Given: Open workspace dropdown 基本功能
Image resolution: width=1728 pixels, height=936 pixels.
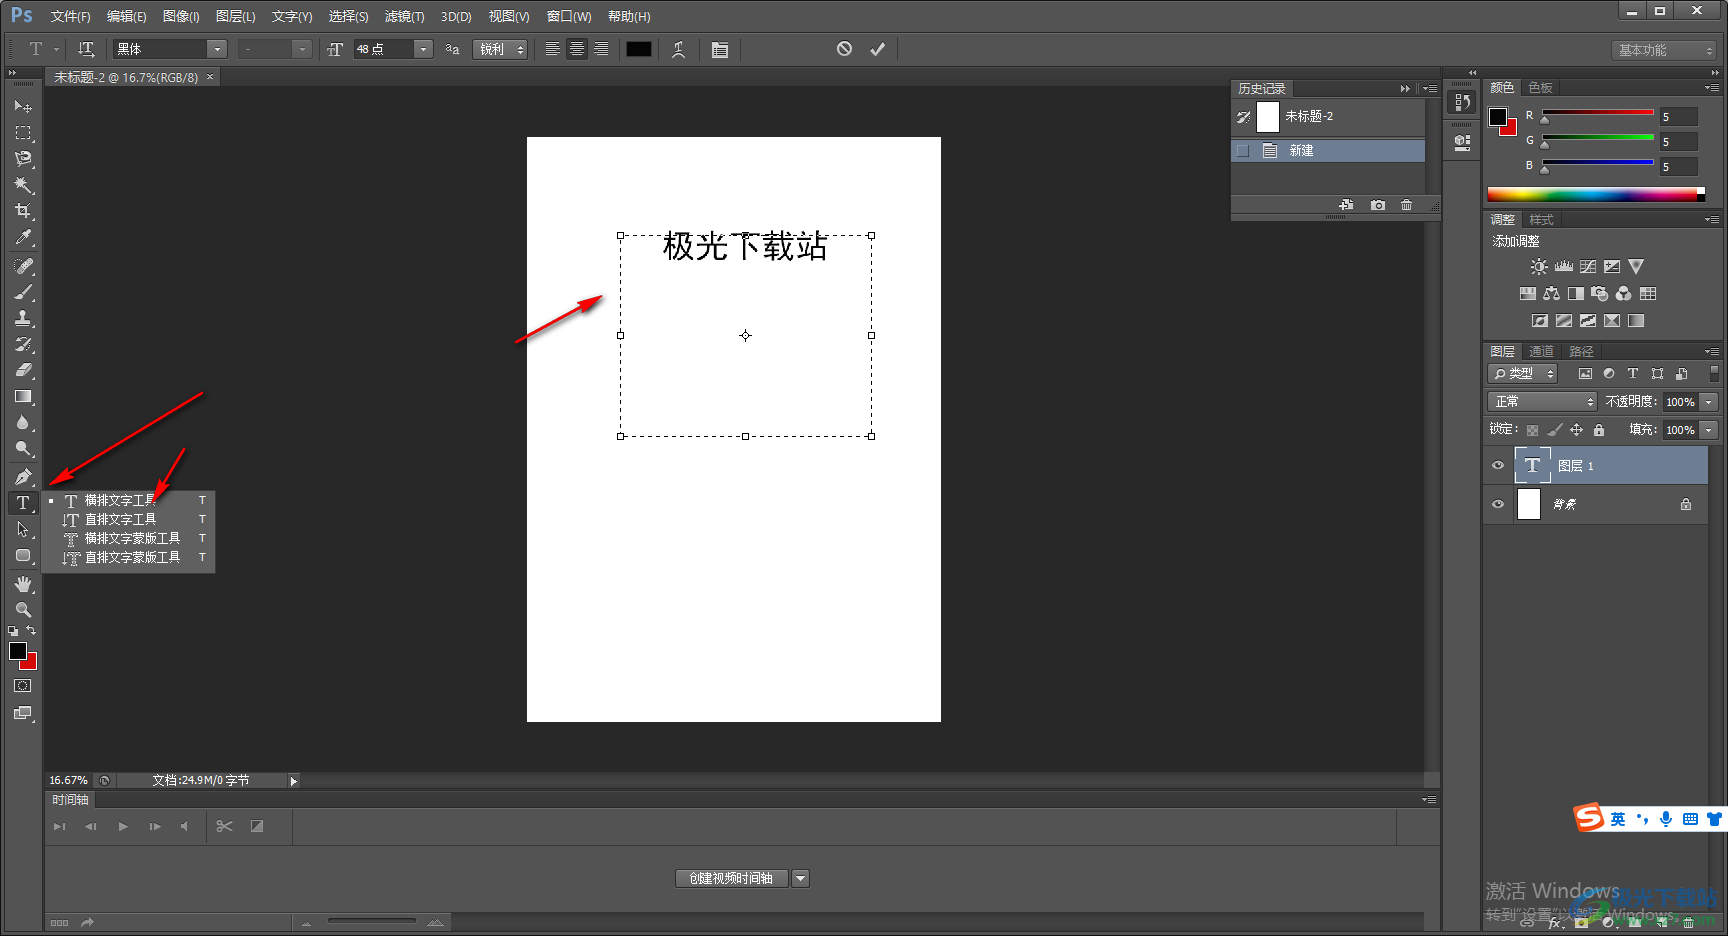Looking at the screenshot, I should pyautogui.click(x=1664, y=50).
